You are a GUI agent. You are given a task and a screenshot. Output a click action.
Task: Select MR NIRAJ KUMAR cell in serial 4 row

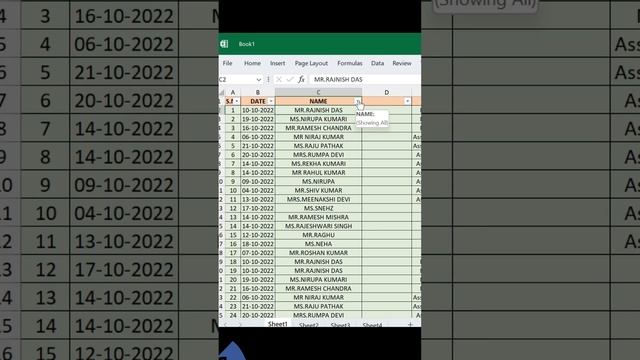[x=318, y=137]
